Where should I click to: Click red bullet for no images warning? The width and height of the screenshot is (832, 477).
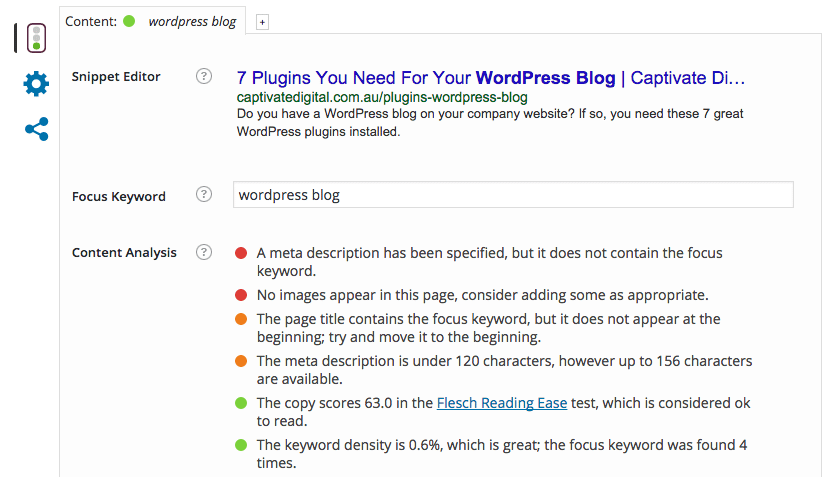(241, 295)
